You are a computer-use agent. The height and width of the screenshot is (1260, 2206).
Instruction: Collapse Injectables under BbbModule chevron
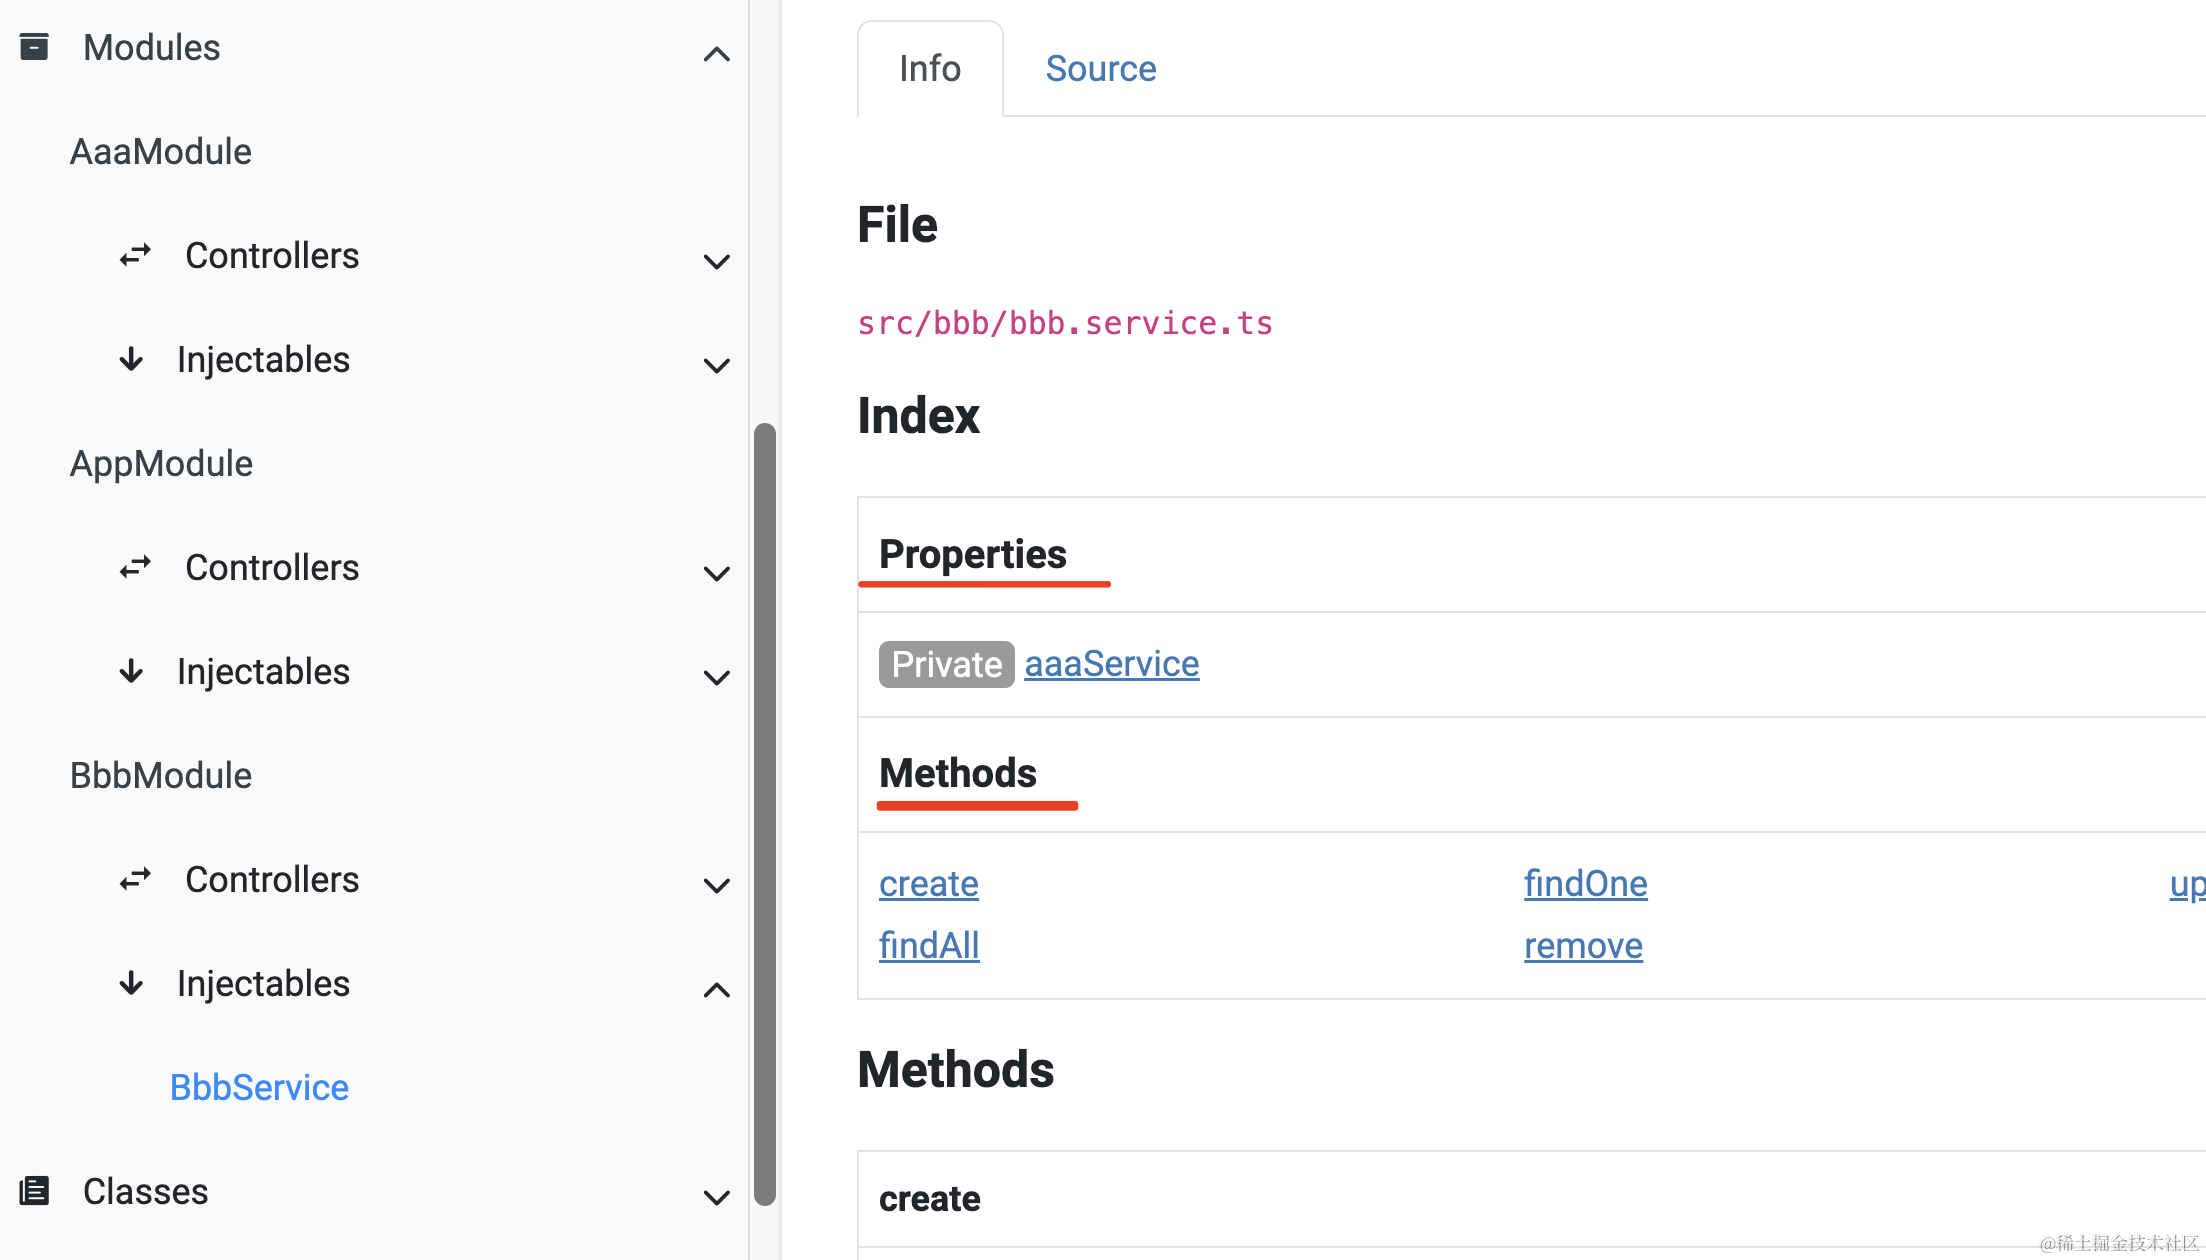(716, 990)
